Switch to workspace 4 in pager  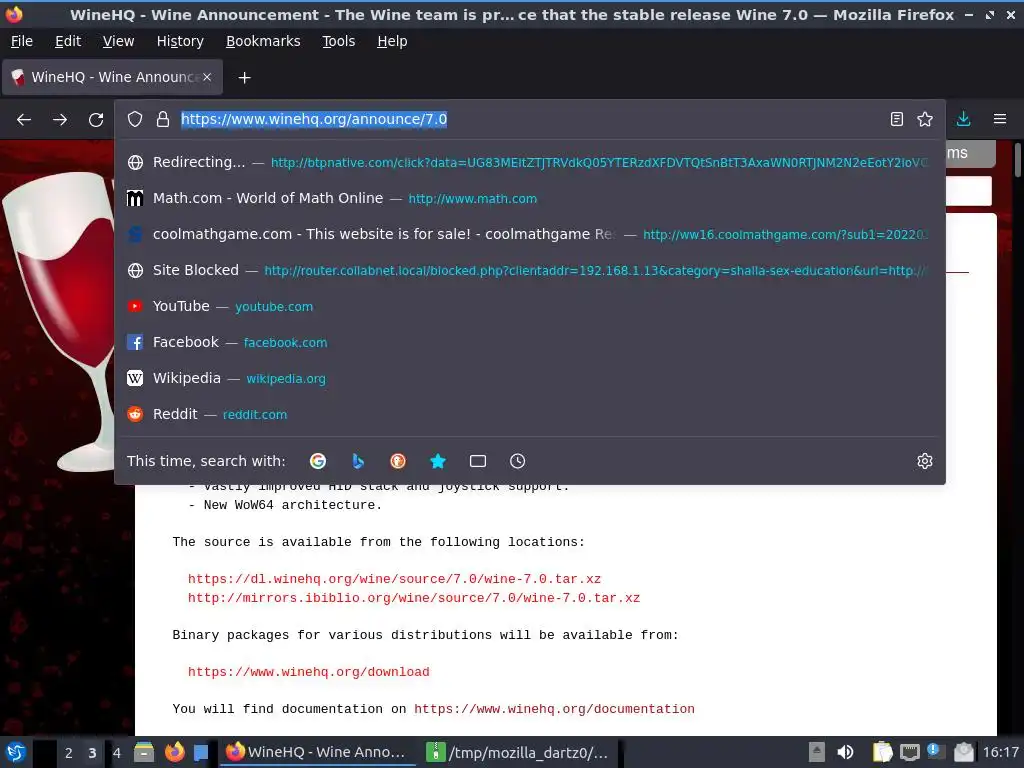[x=117, y=753]
